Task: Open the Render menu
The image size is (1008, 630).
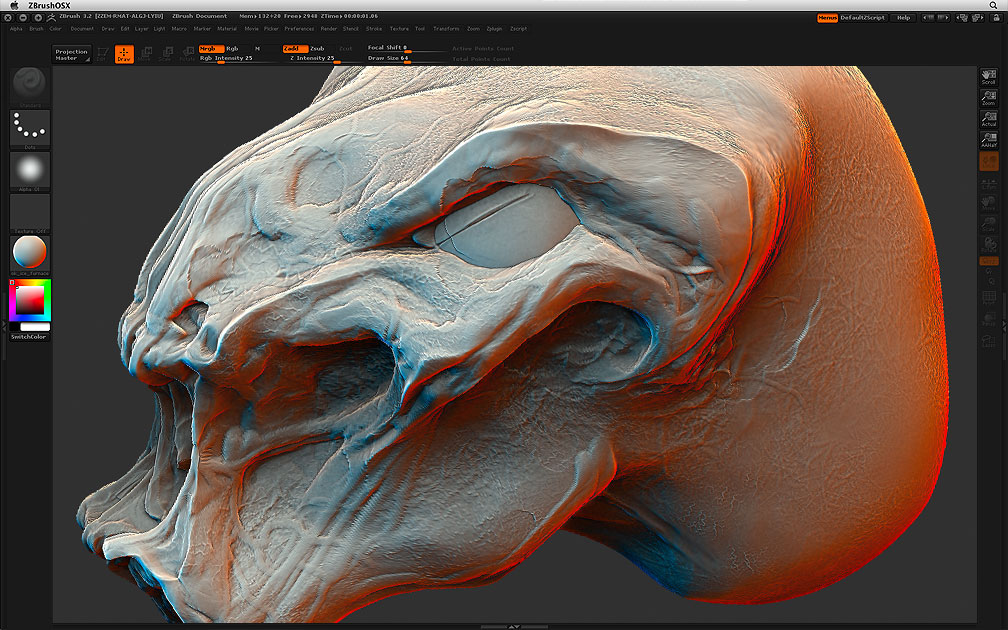Action: tap(328, 29)
